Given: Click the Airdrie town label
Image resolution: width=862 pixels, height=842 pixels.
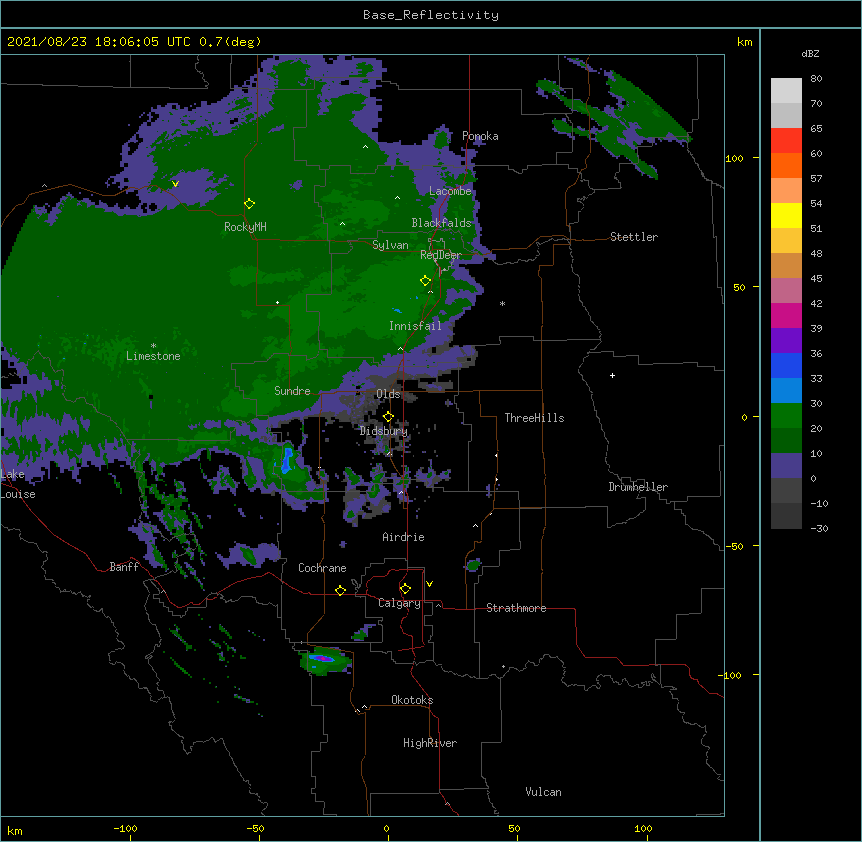Looking at the screenshot, I should pos(403,537).
